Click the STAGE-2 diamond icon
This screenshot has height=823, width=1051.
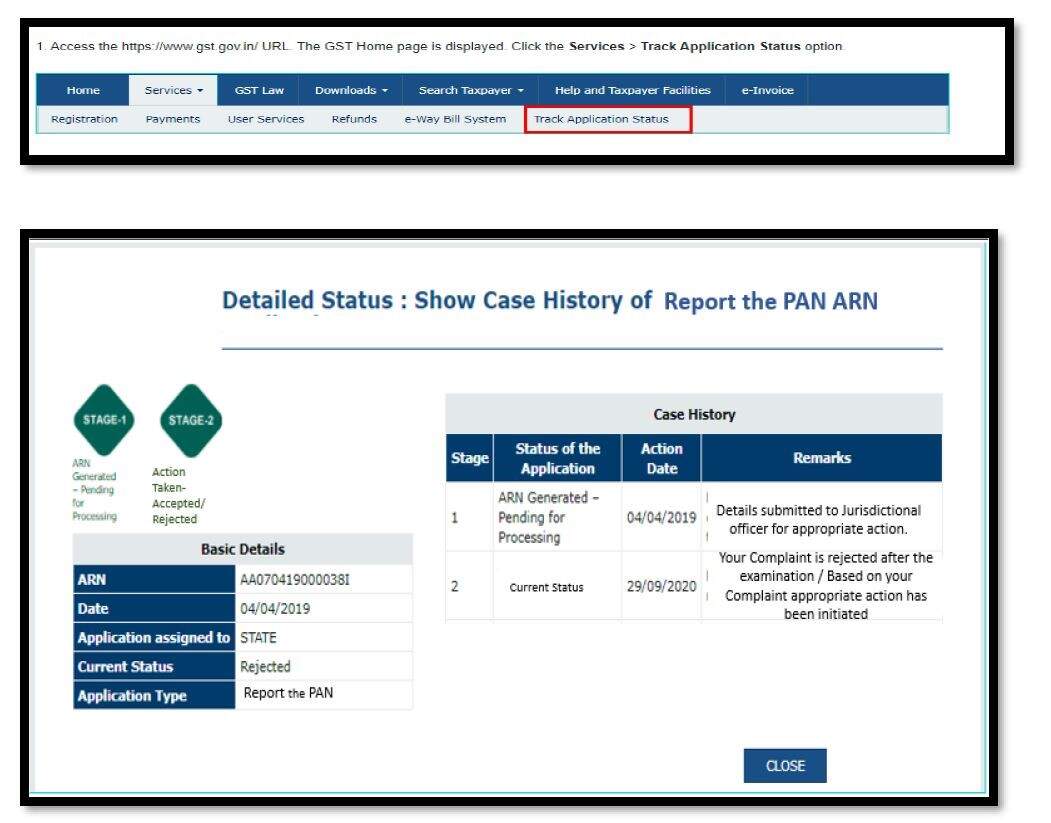190,420
